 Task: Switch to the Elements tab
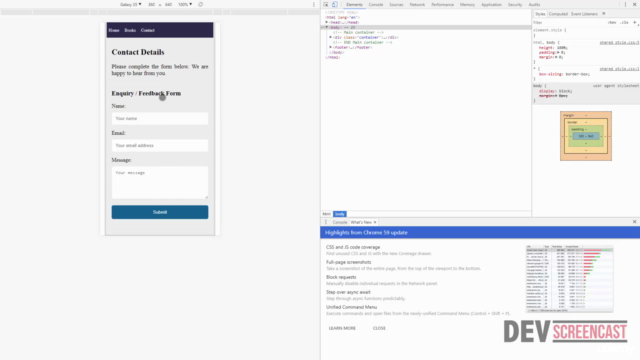(x=354, y=4)
